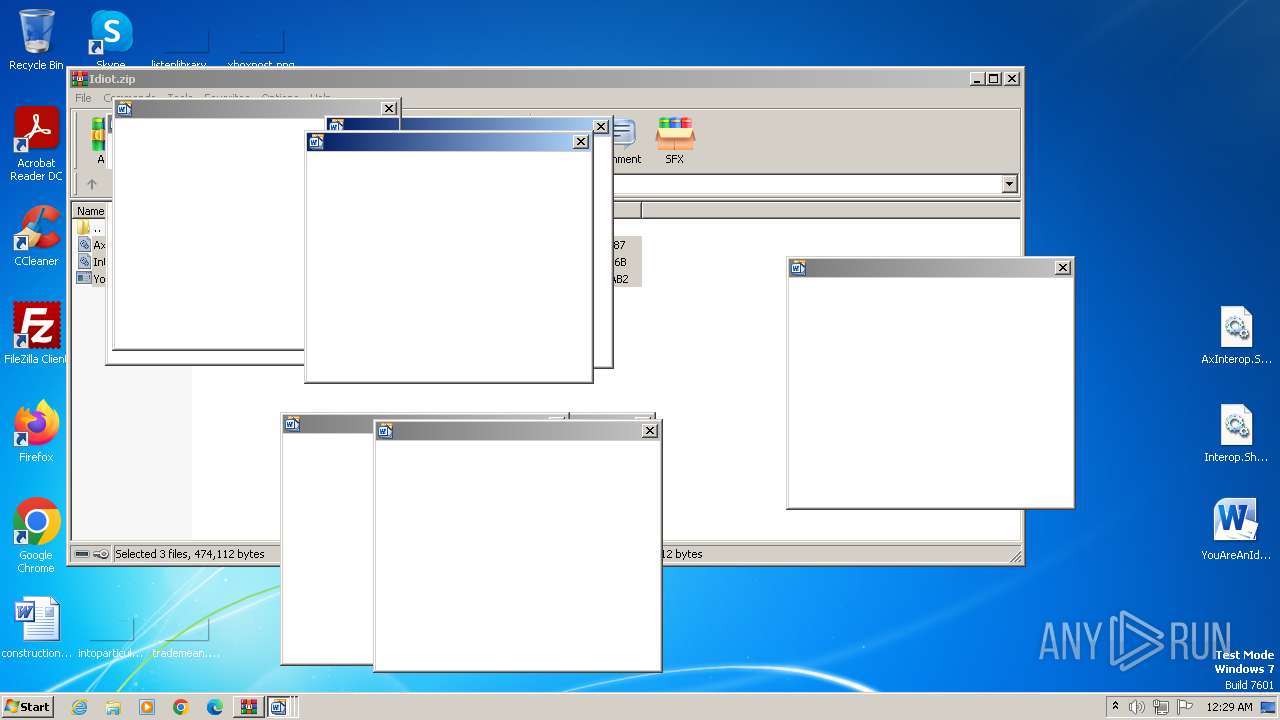This screenshot has width=1280, height=720.
Task: Open Windows Media Player from taskbar
Action: (147, 707)
